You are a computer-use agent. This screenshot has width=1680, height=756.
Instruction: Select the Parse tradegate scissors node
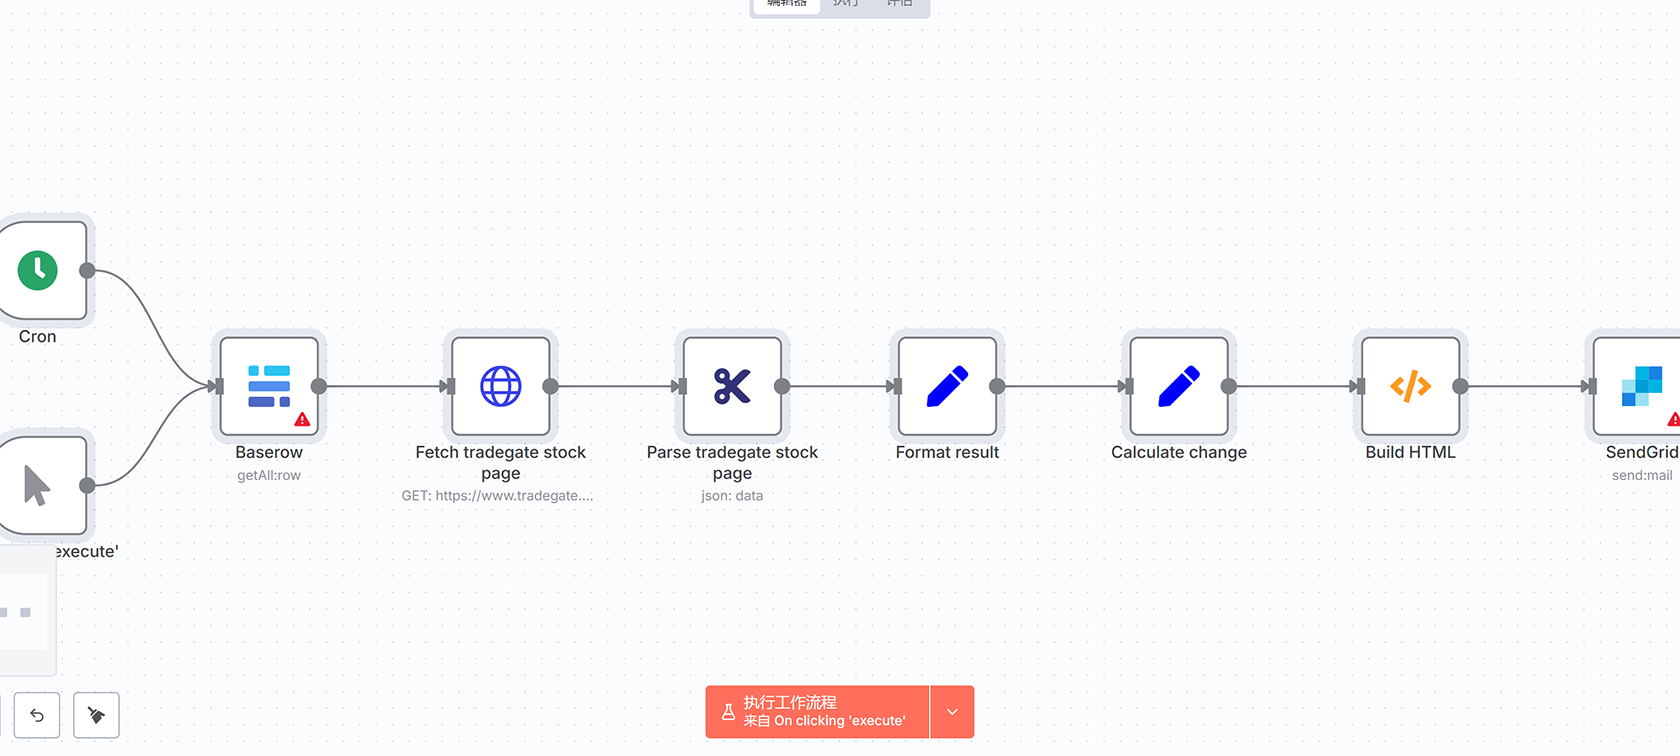coord(732,386)
